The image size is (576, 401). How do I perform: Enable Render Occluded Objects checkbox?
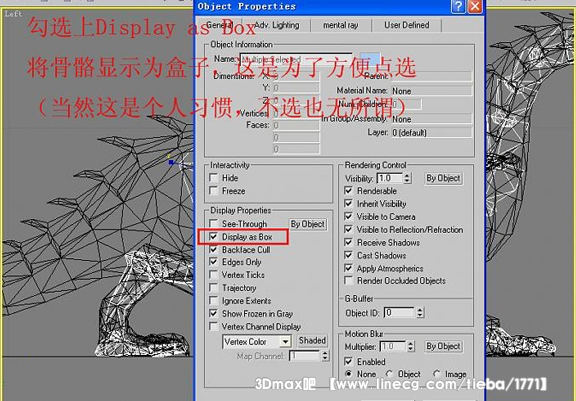[349, 281]
